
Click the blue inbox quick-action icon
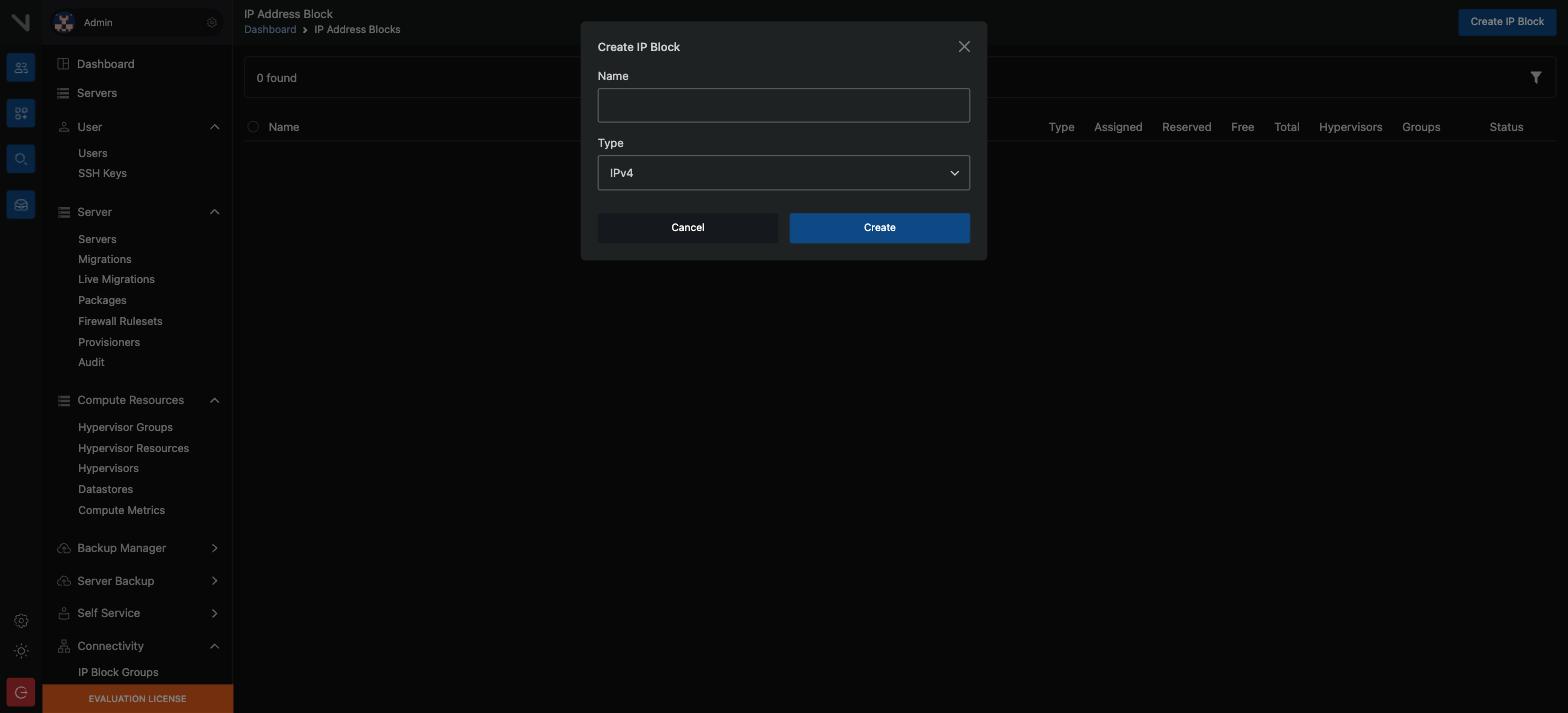(x=21, y=205)
